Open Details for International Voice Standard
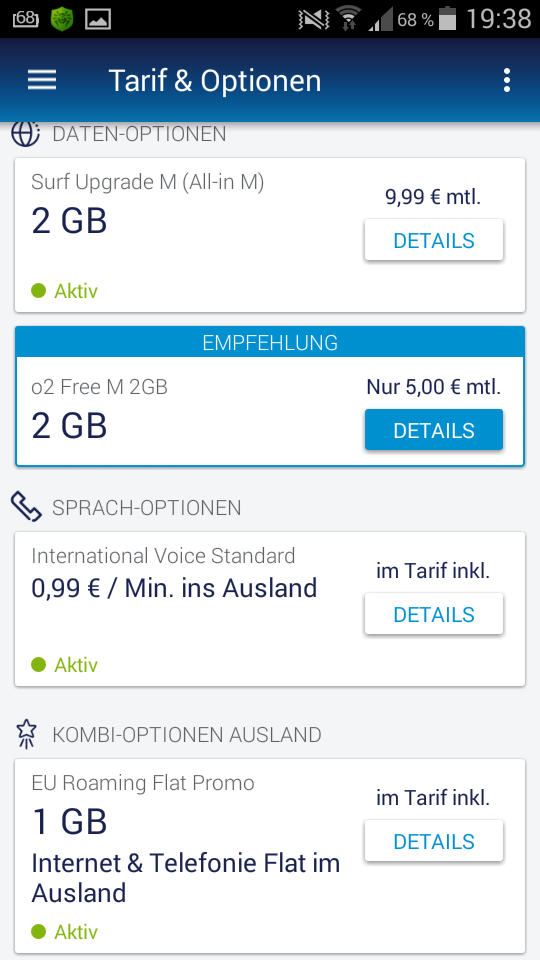Screen dimensions: 540x960 point(434,613)
